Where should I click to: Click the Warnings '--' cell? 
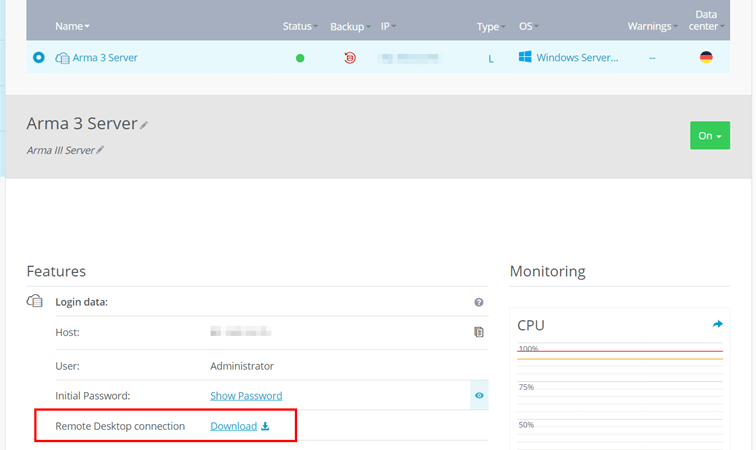652,58
